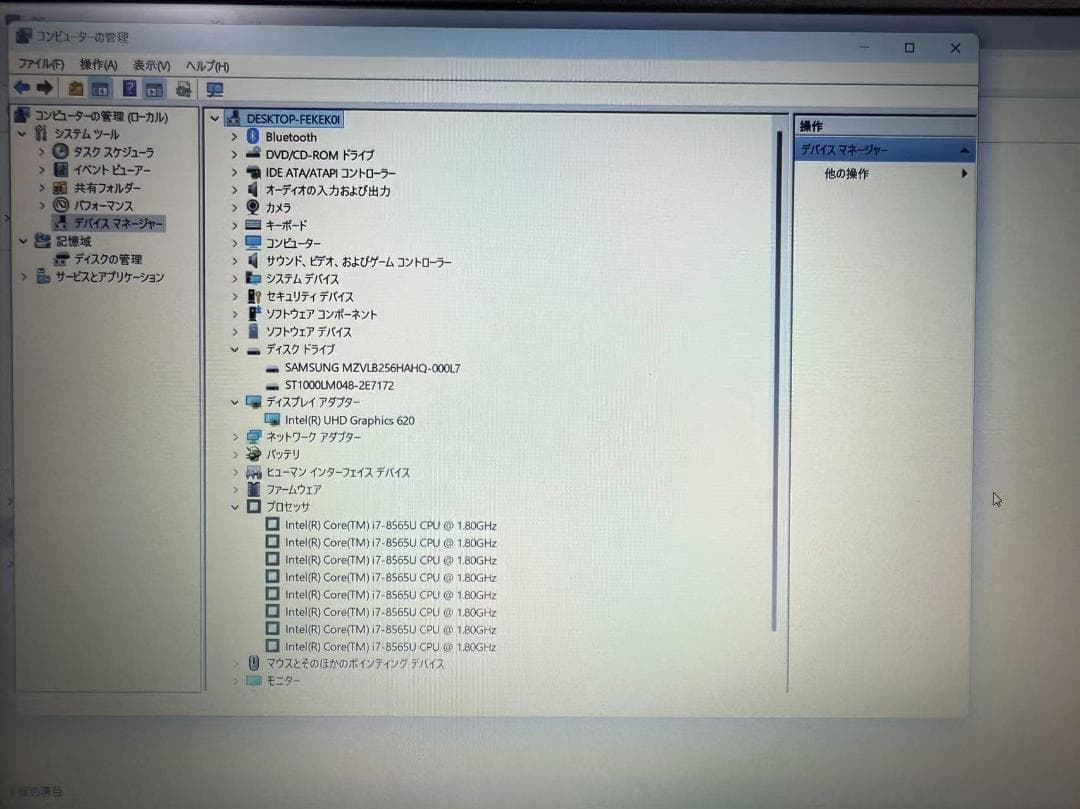1080x809 pixels.
Task: Collapse the プロセッサ device list
Action: pos(234,506)
